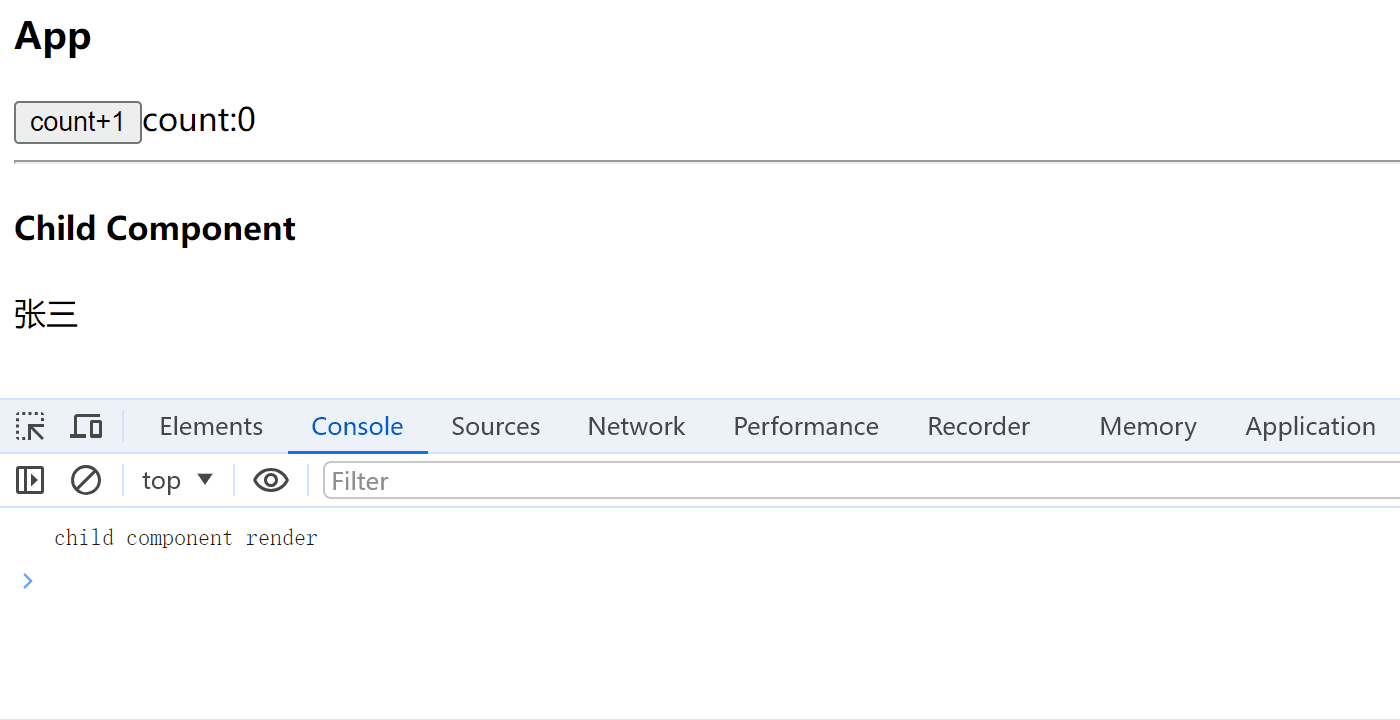The image size is (1400, 720).
Task: Click the count+1 button
Action: click(x=78, y=122)
